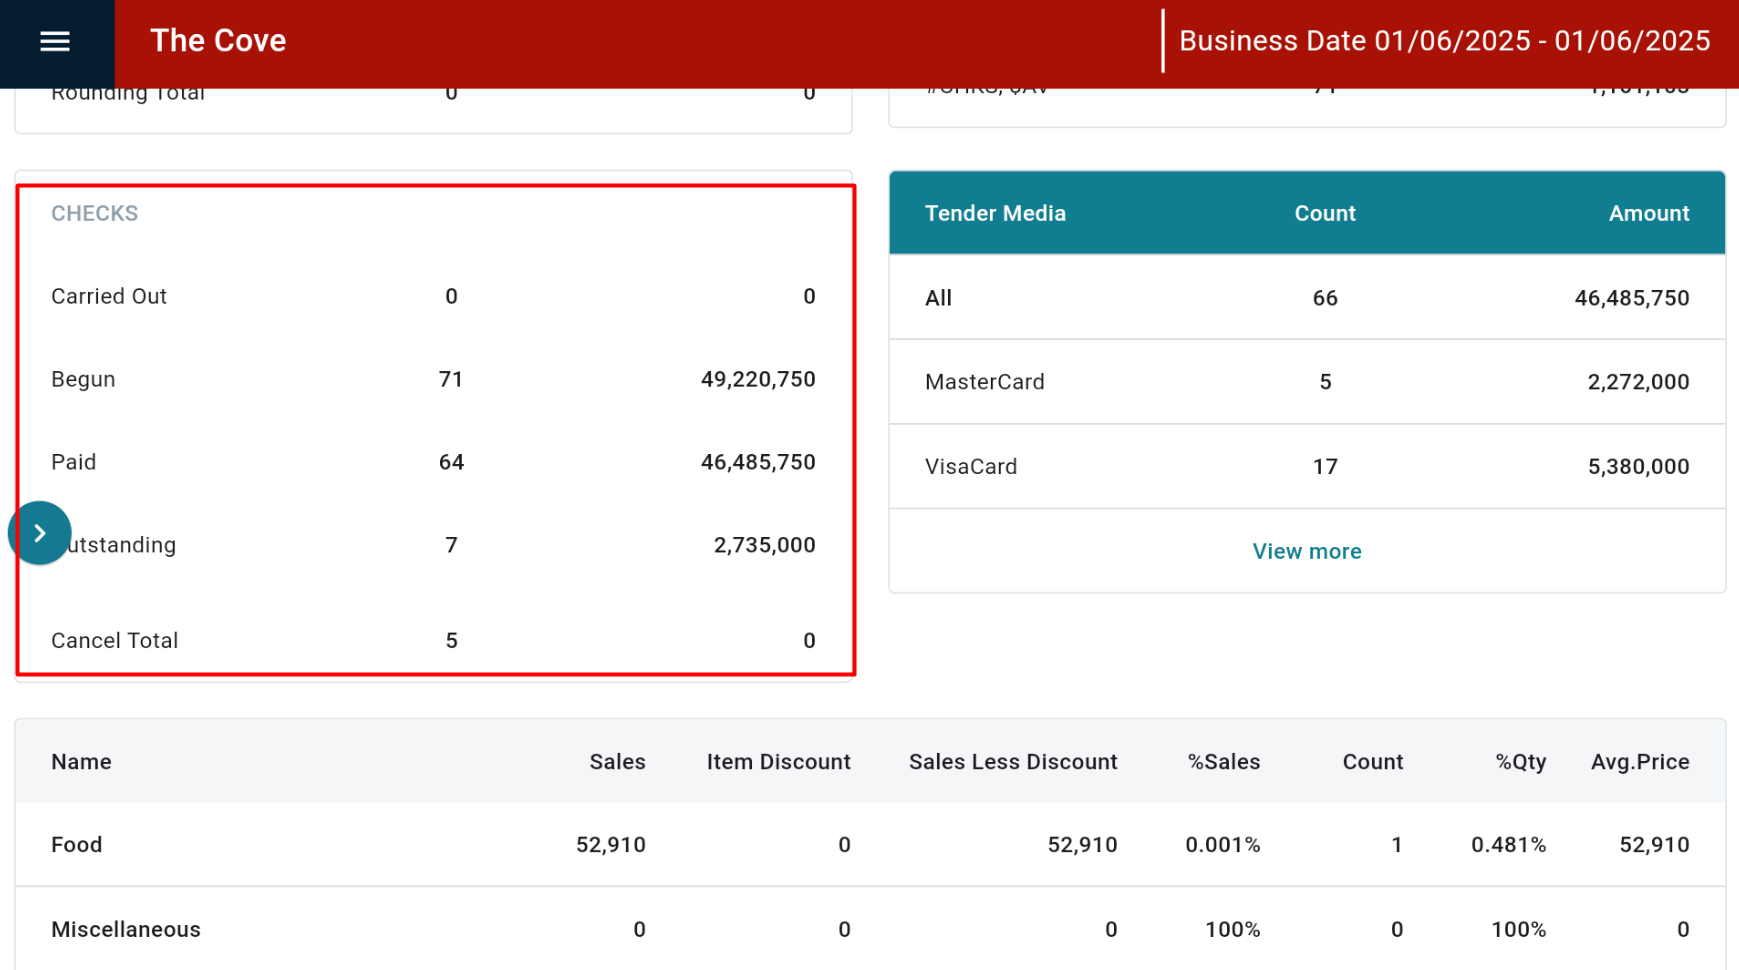Image resolution: width=1739 pixels, height=970 pixels.
Task: Click the Cancel Total row
Action: coord(433,640)
